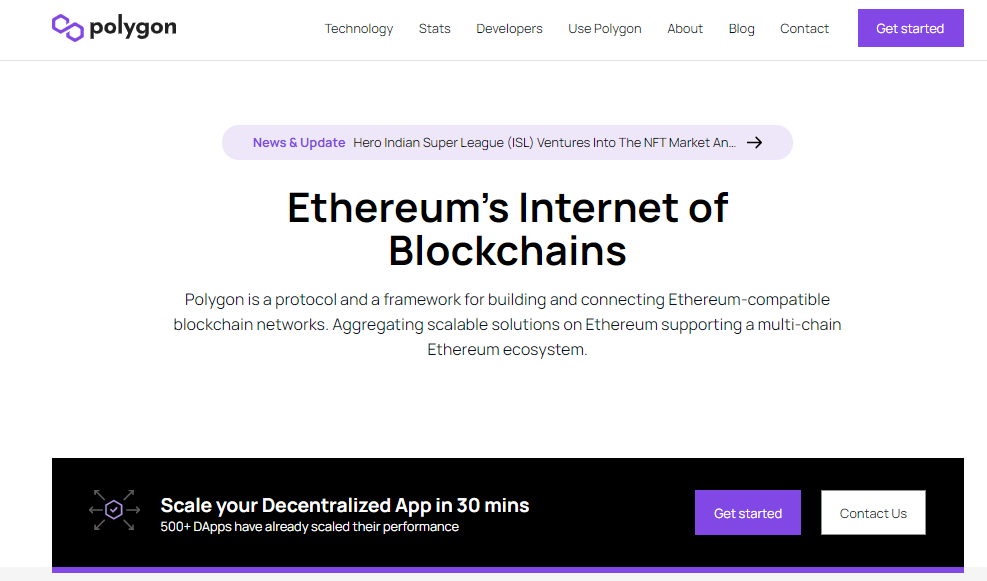Viewport: 987px width, 581px height.
Task: Click the Polygon chain-link logo icon
Action: coord(67,28)
